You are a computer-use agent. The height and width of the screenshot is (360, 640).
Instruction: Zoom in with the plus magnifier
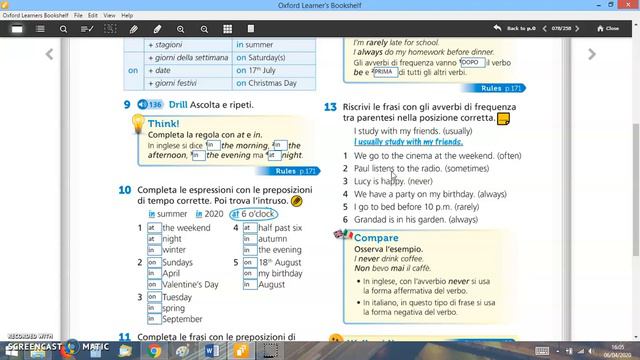(180, 29)
